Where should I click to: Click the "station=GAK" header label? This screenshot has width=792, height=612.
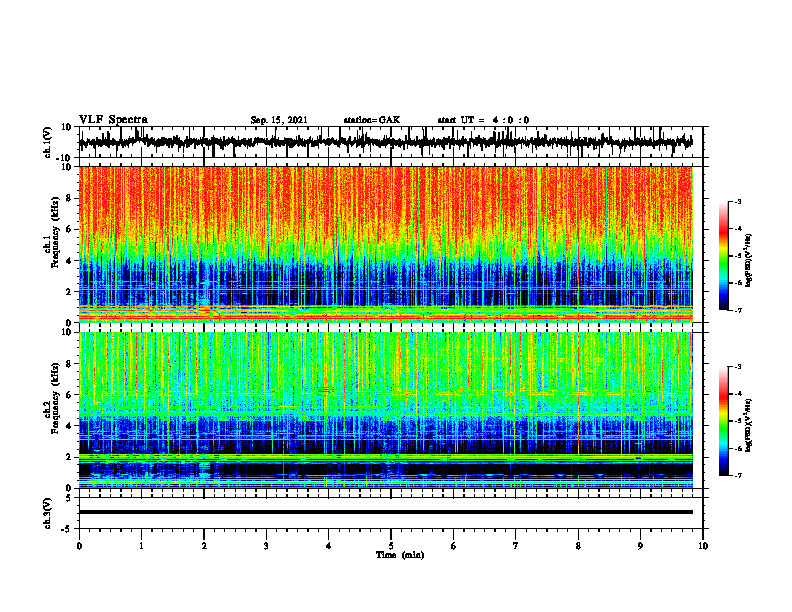(x=372, y=120)
